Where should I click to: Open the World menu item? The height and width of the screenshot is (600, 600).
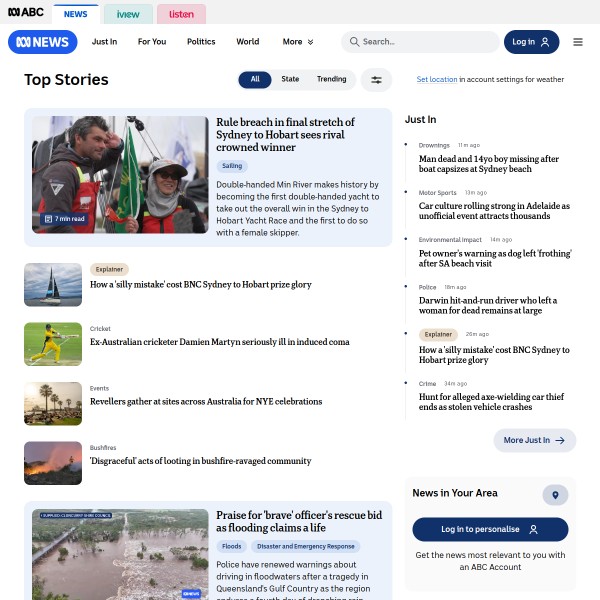[x=247, y=42]
